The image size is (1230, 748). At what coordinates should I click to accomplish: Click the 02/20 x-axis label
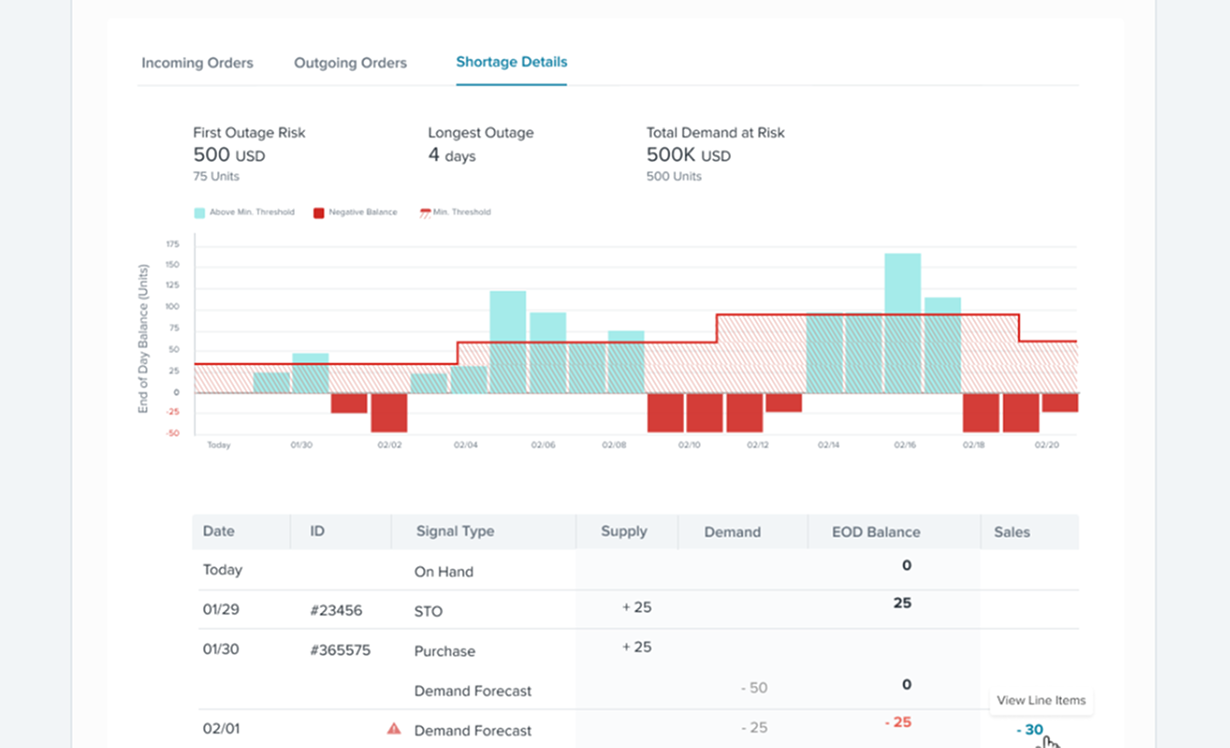tap(1047, 445)
